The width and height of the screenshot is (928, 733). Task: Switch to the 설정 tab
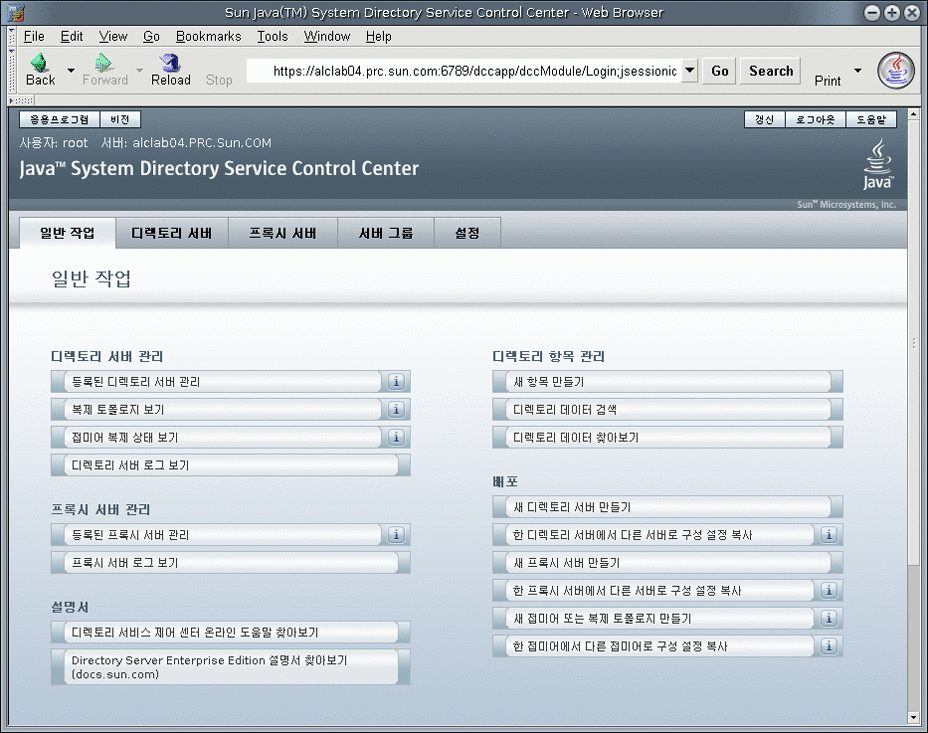pos(468,233)
